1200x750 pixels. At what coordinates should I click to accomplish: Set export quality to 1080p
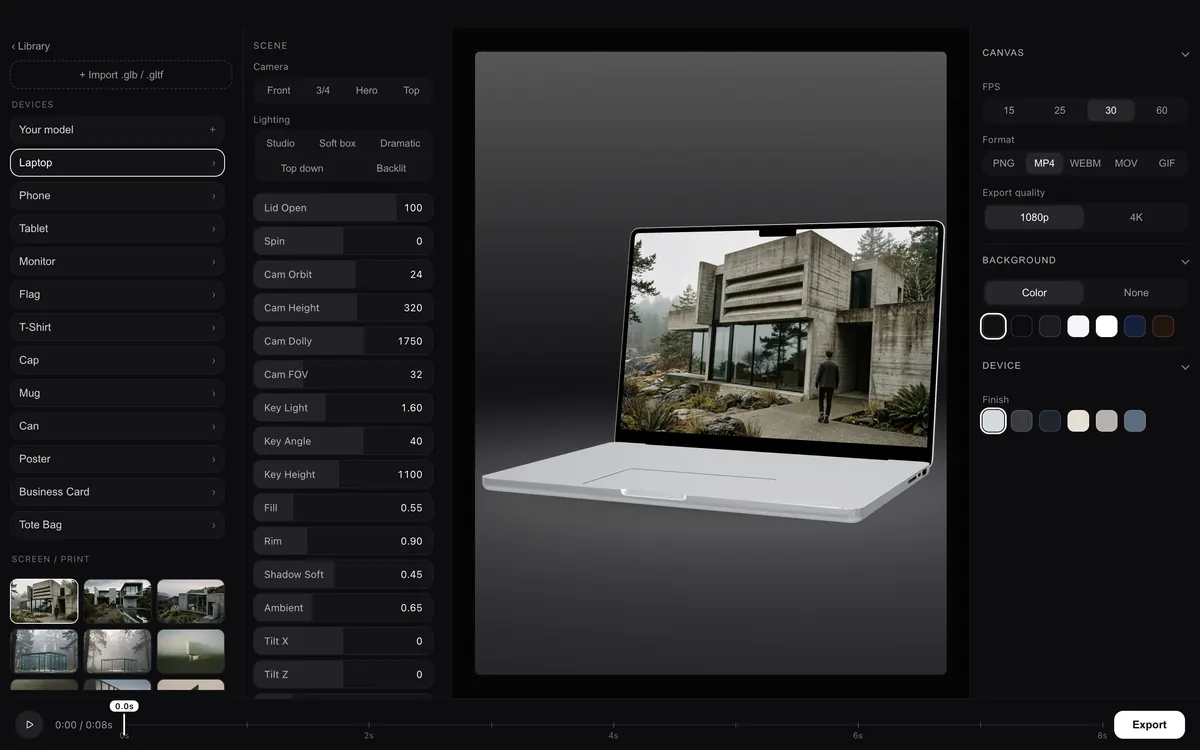pos(1034,218)
